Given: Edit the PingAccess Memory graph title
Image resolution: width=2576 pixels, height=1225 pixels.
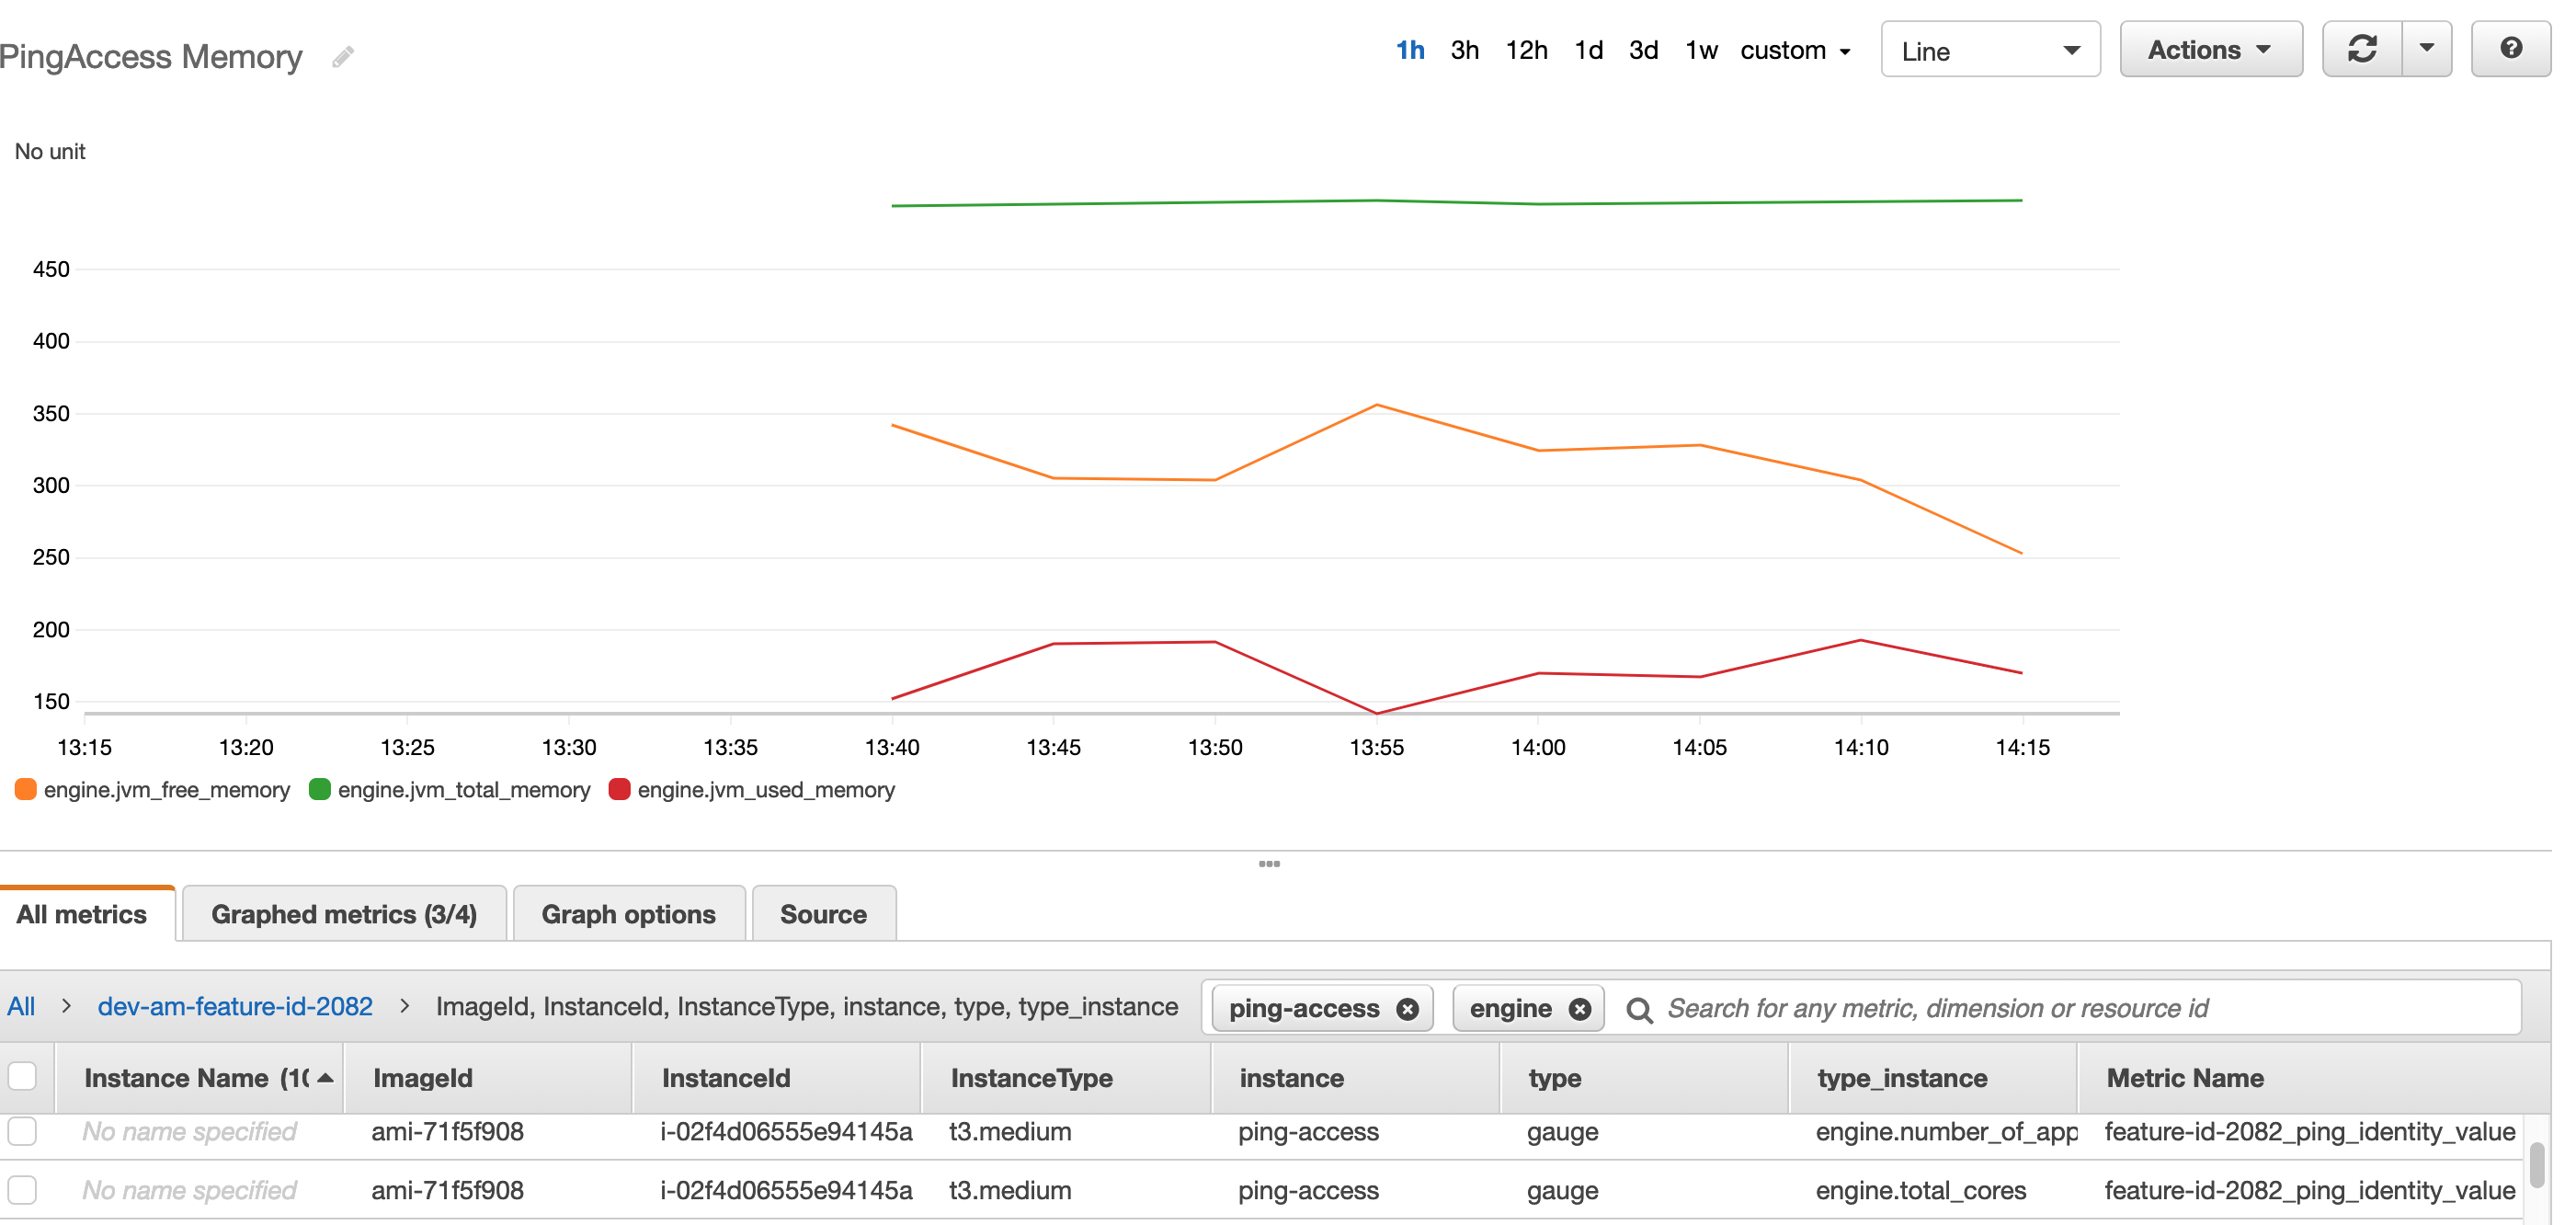Looking at the screenshot, I should point(343,57).
